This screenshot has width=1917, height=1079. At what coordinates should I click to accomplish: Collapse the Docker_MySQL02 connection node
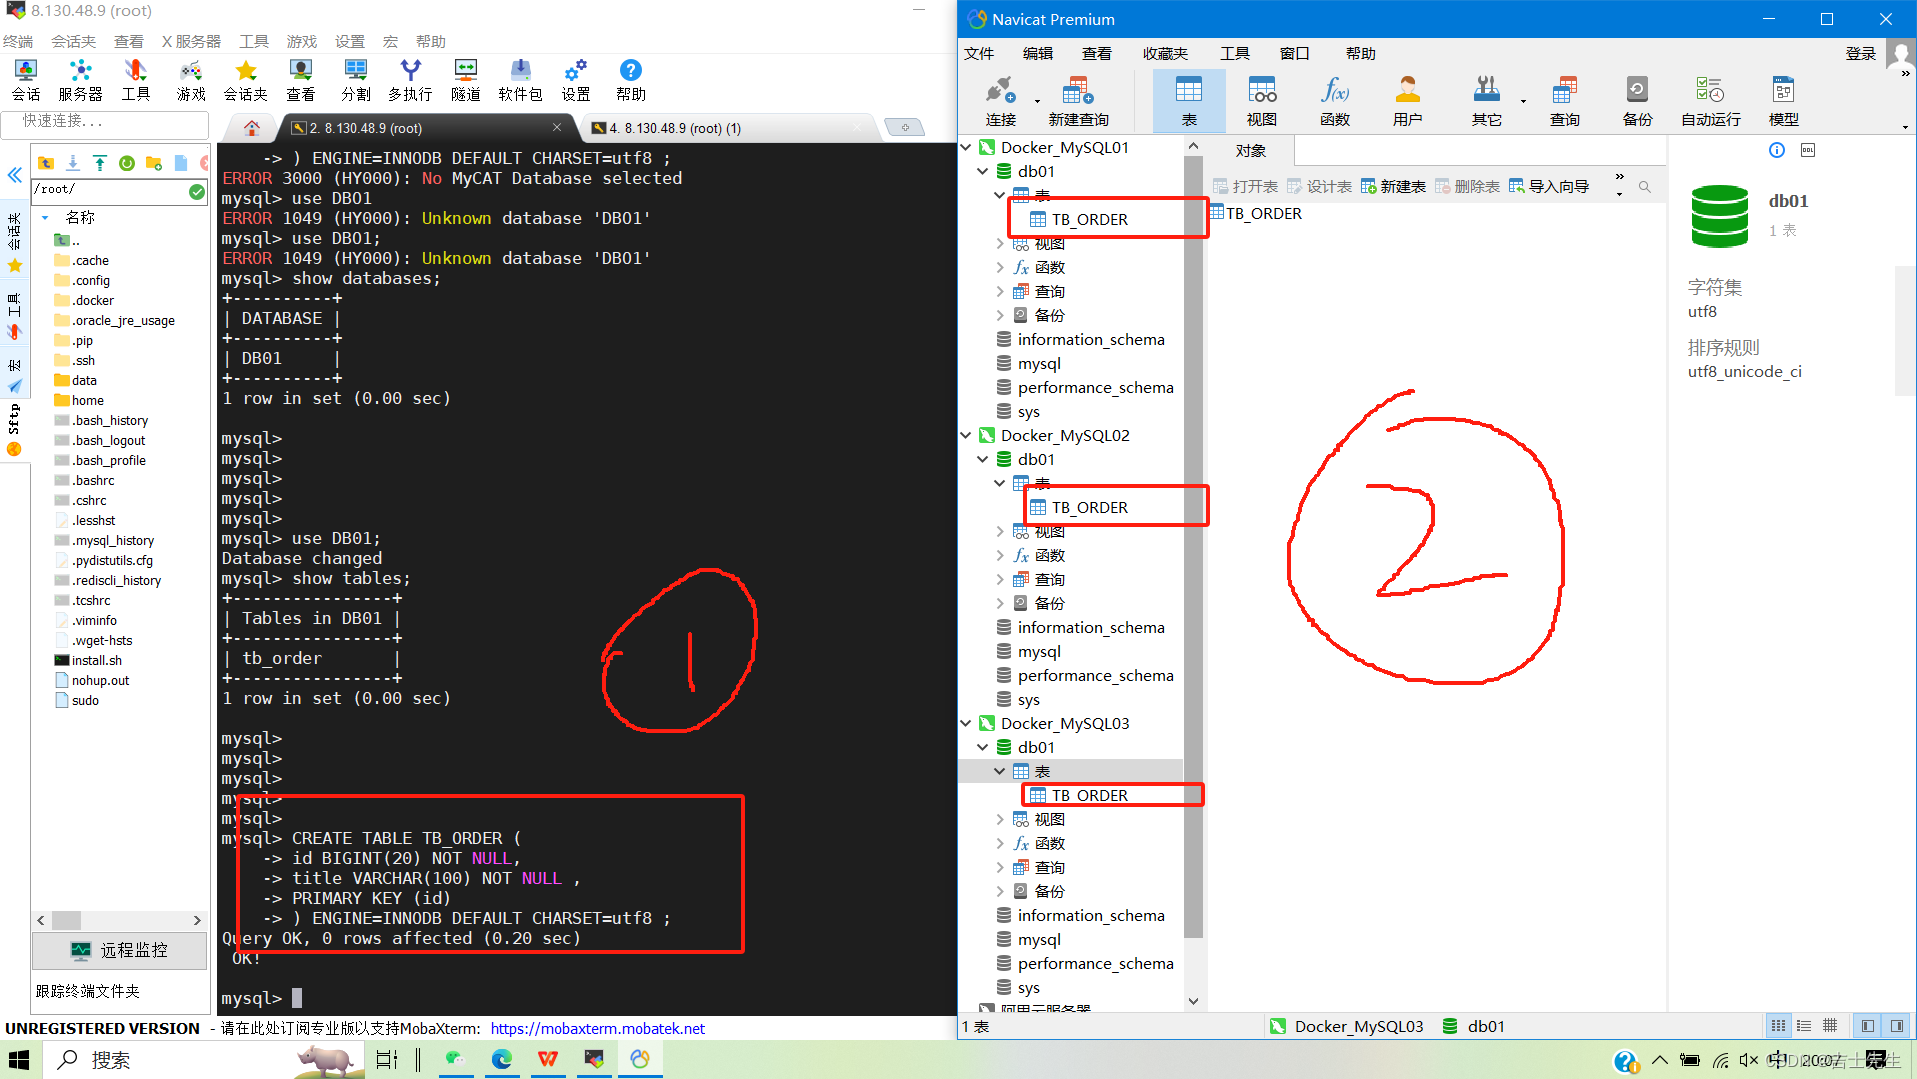966,435
